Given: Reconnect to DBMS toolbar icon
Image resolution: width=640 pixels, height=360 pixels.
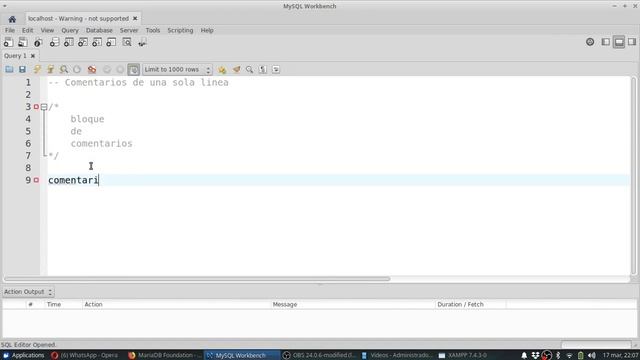Looking at the screenshot, I should (142, 42).
